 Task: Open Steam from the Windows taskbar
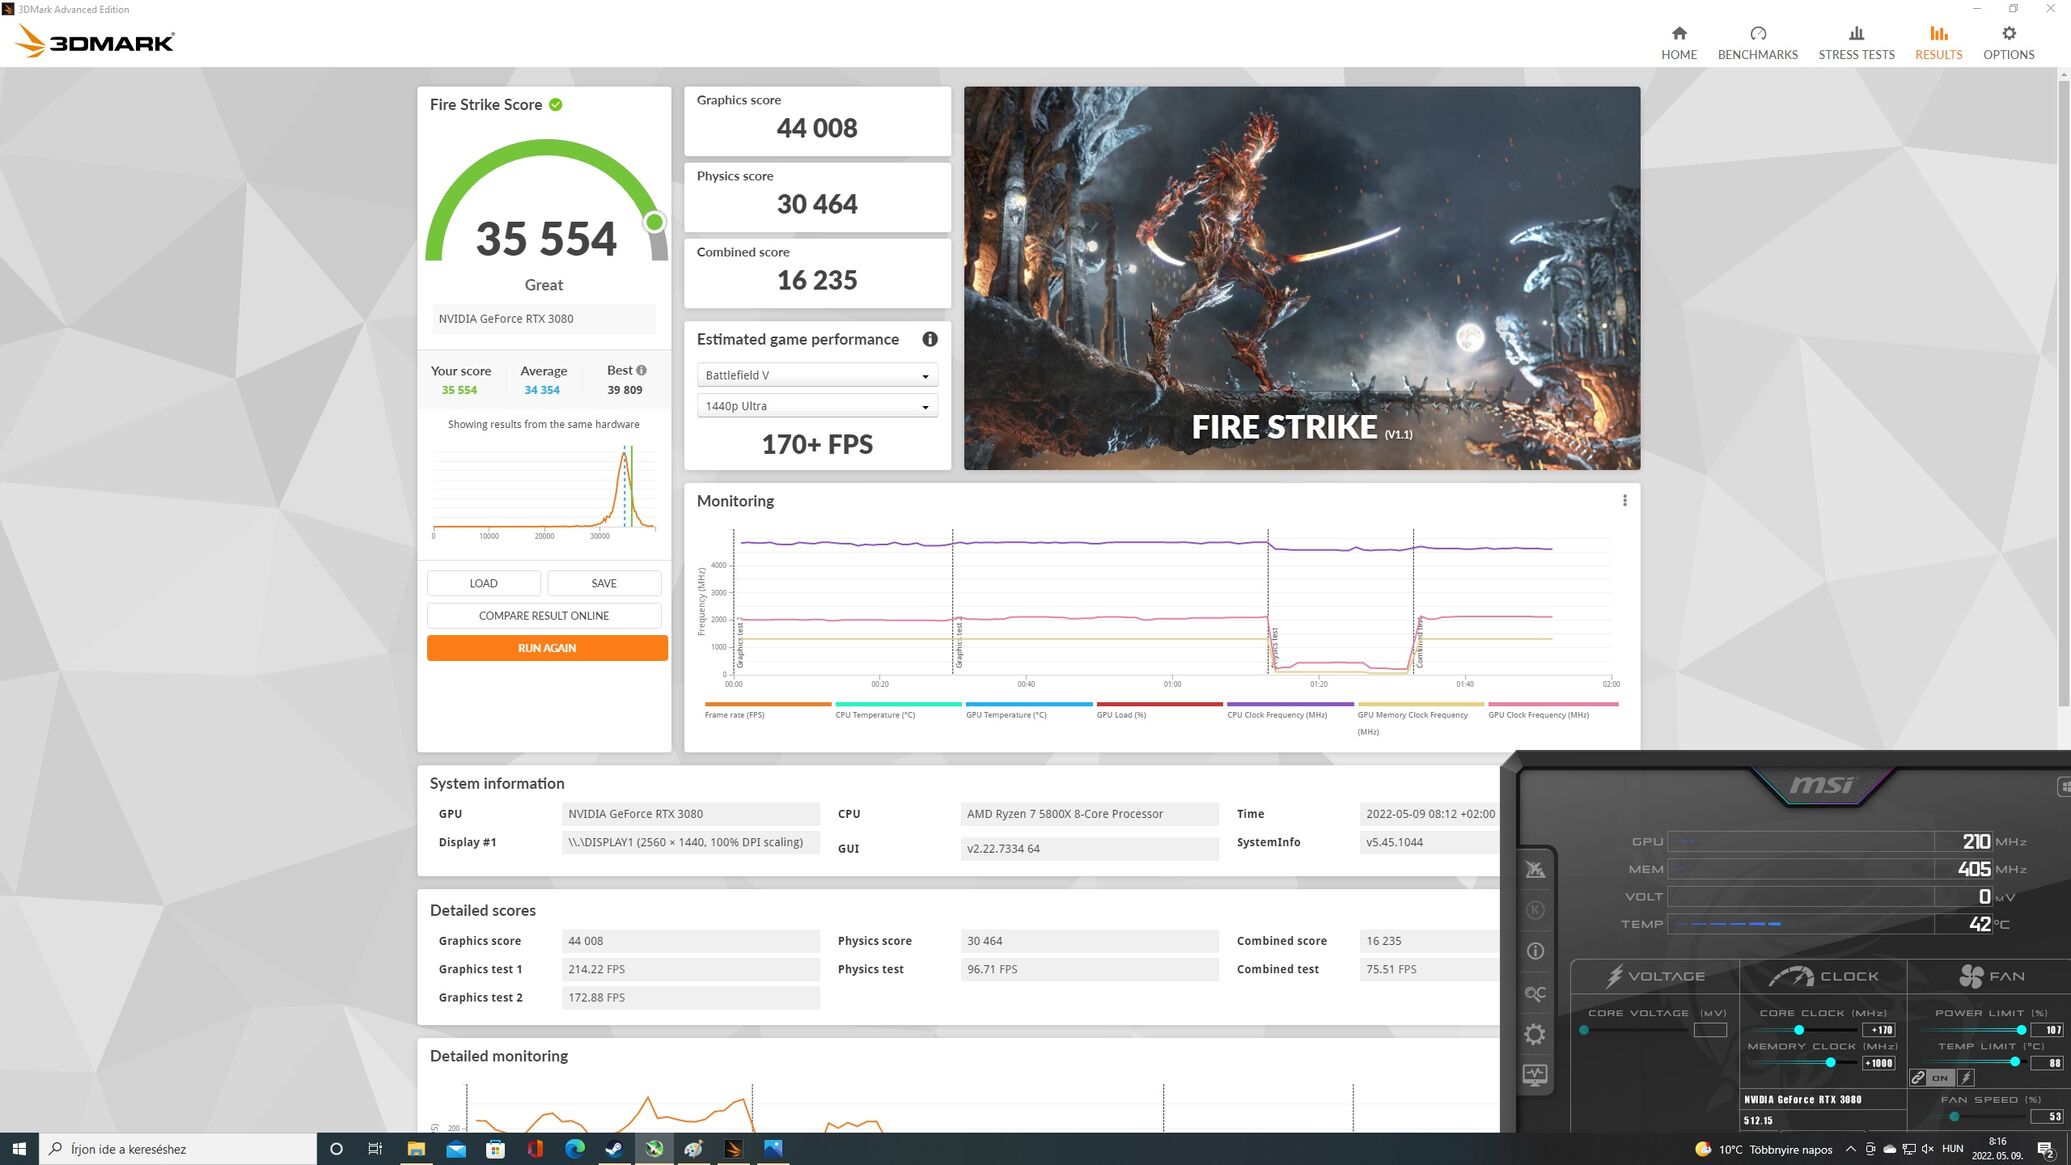click(613, 1149)
